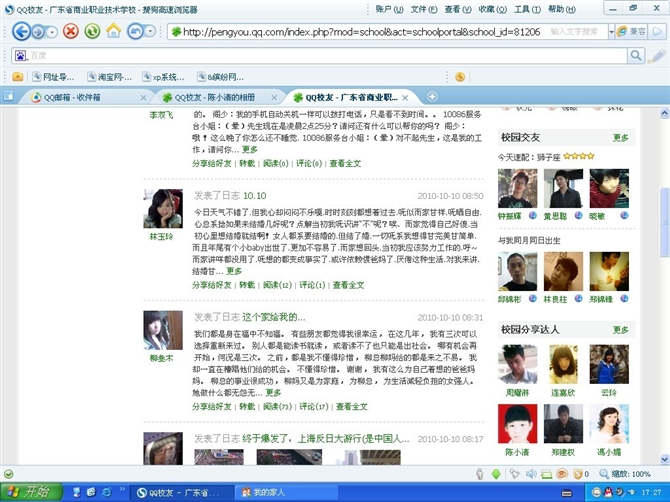
Task: Click the gray figure icon in status bar
Action: [480, 474]
